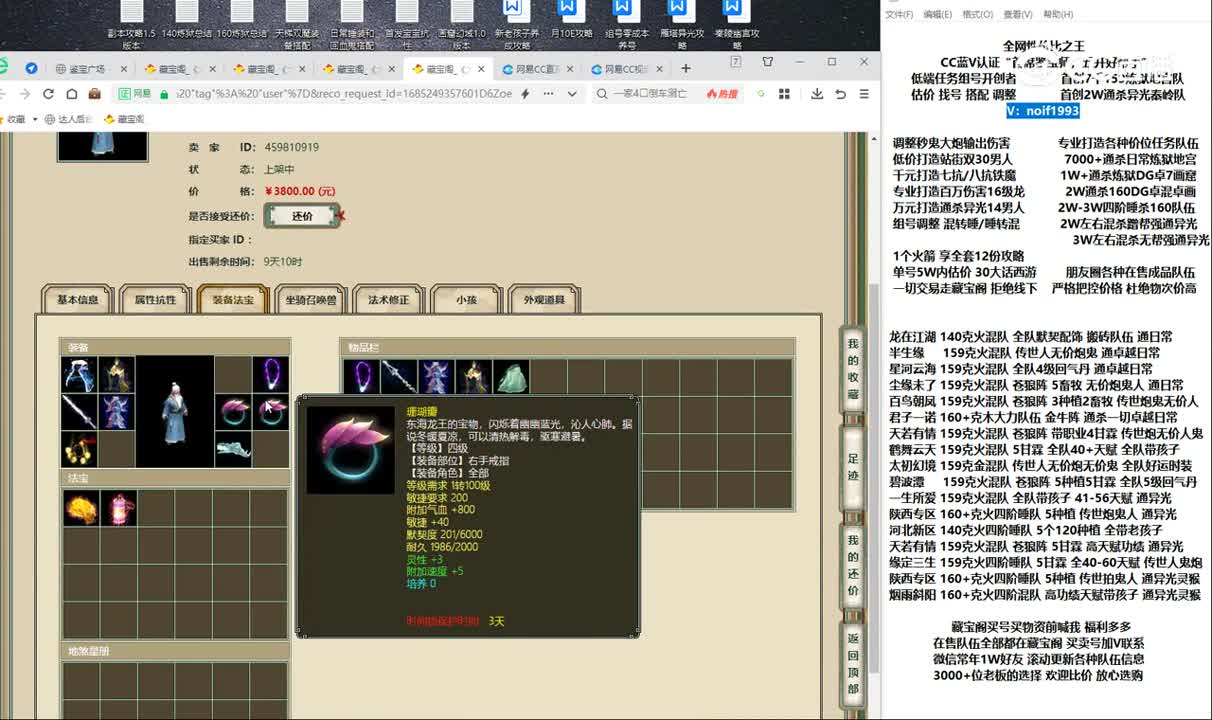Open a new browser tab
The width and height of the screenshot is (1212, 720).
(686, 69)
